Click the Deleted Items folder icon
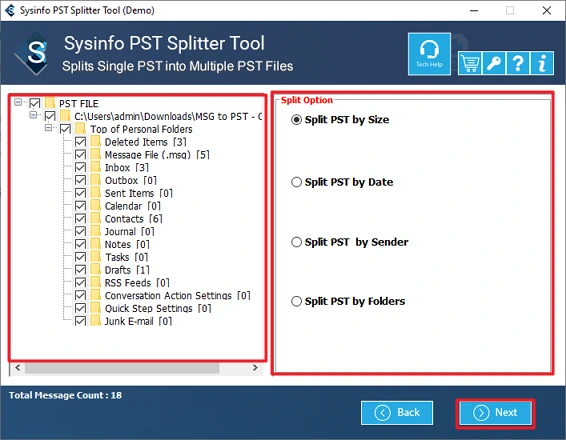 tap(95, 141)
